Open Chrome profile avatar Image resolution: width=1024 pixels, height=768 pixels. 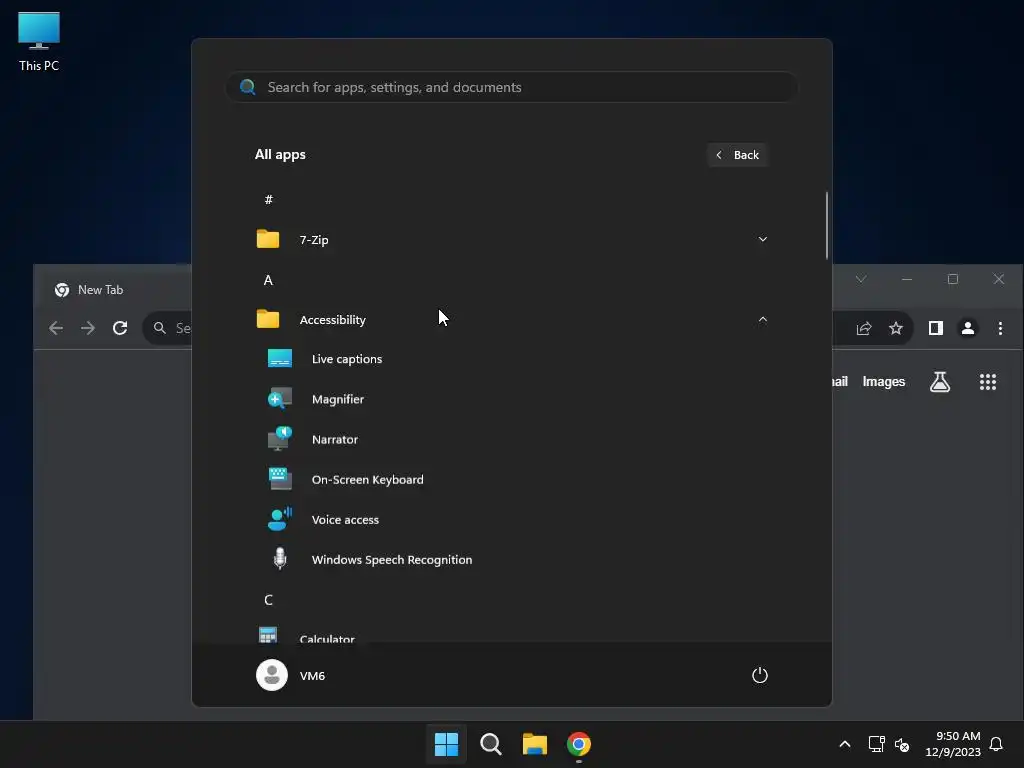click(968, 328)
